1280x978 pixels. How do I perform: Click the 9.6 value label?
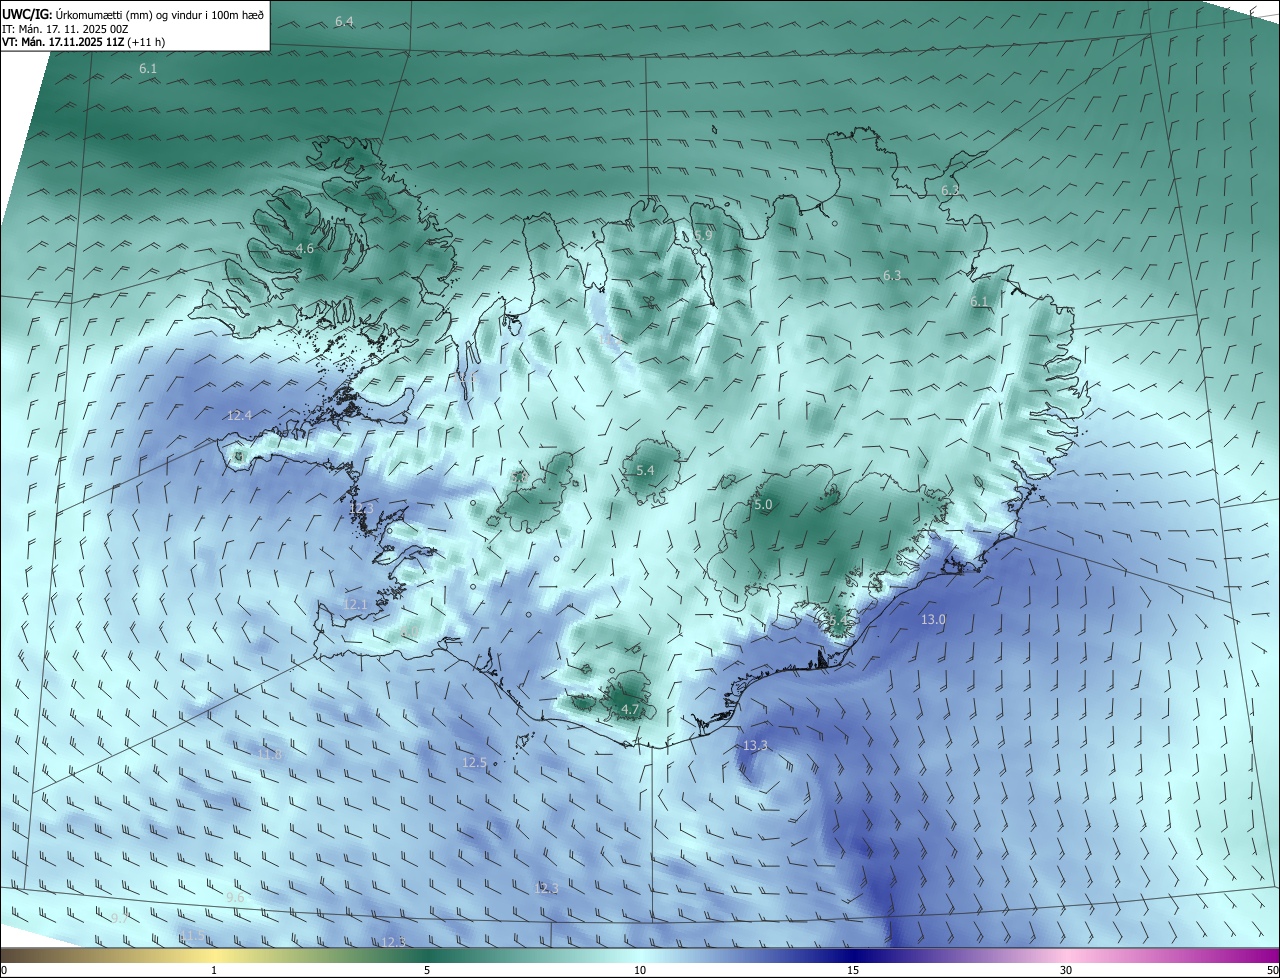(235, 898)
